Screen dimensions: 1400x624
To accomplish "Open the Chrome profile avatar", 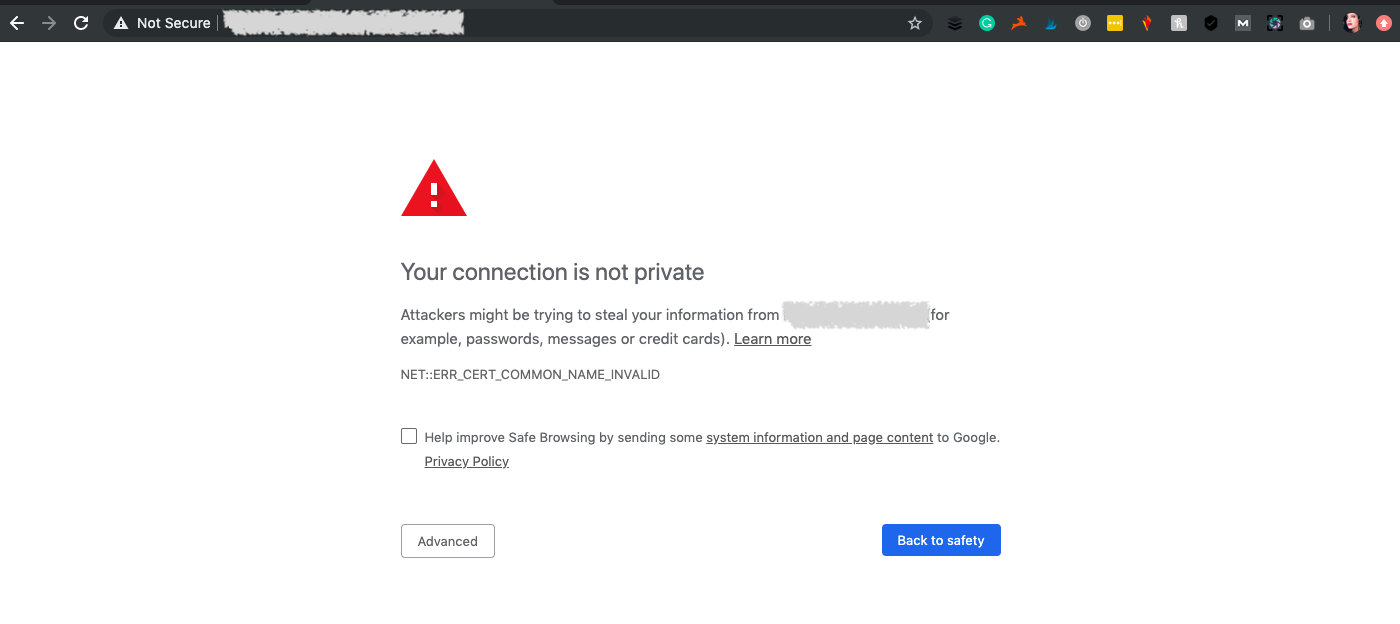I will point(1353,23).
